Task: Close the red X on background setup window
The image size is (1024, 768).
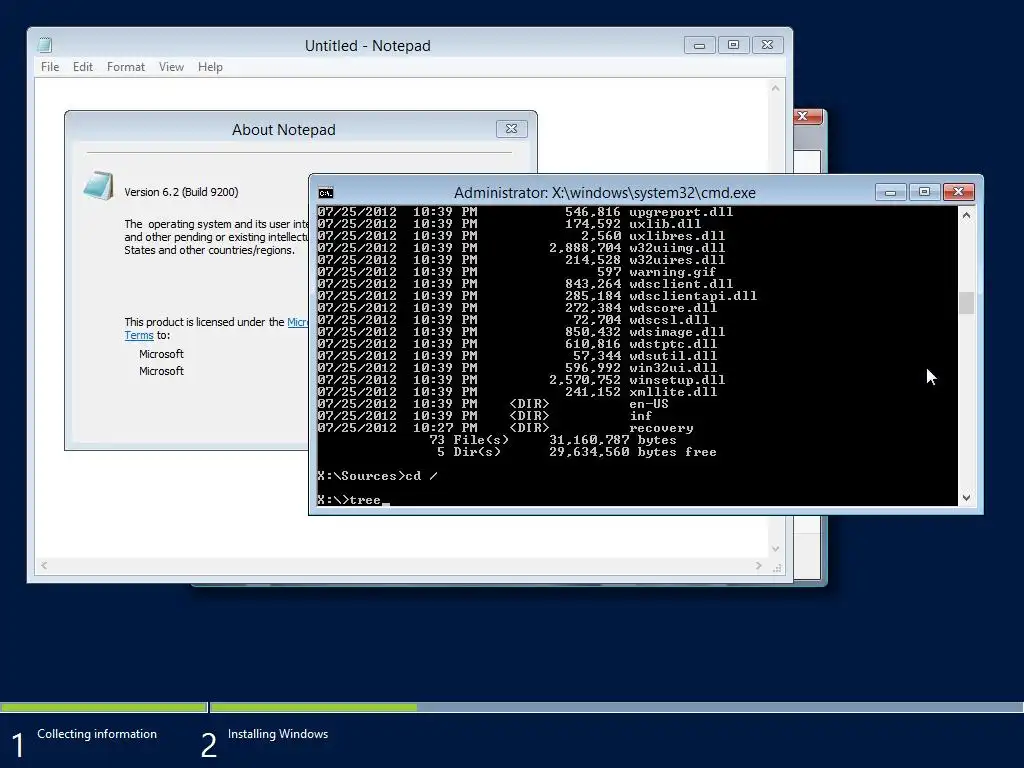Action: [807, 116]
